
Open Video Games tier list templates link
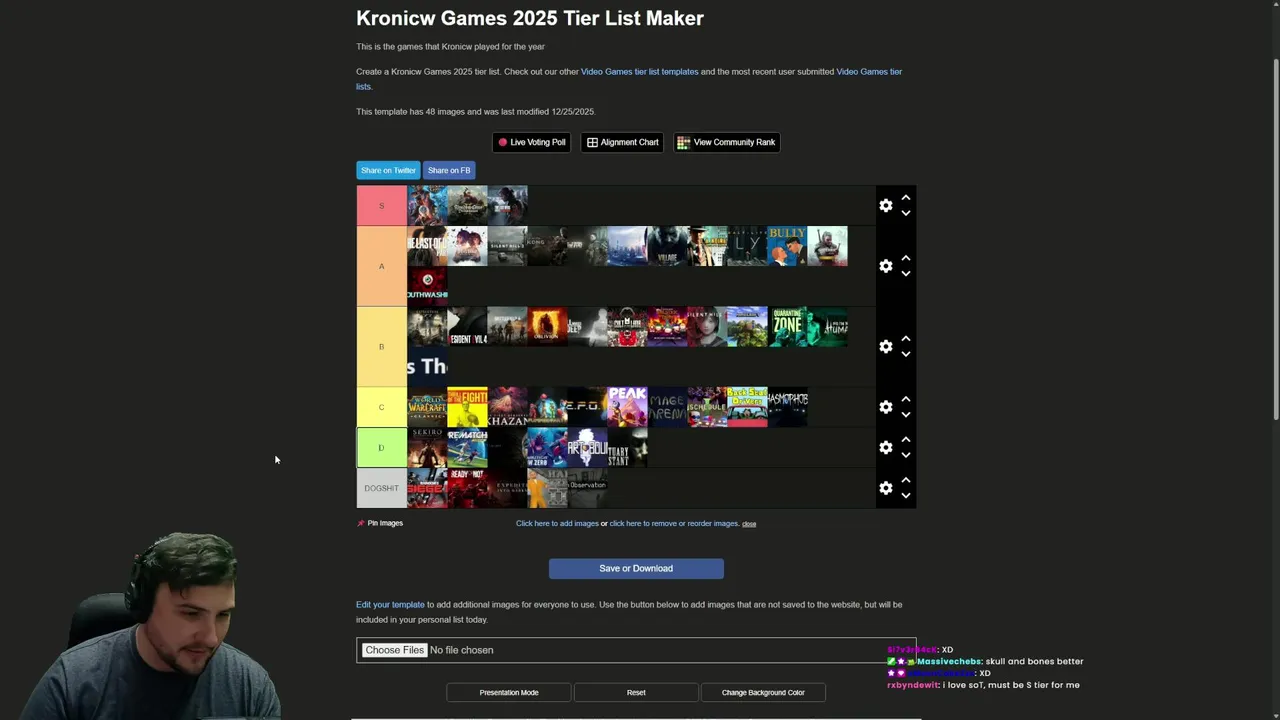point(640,72)
